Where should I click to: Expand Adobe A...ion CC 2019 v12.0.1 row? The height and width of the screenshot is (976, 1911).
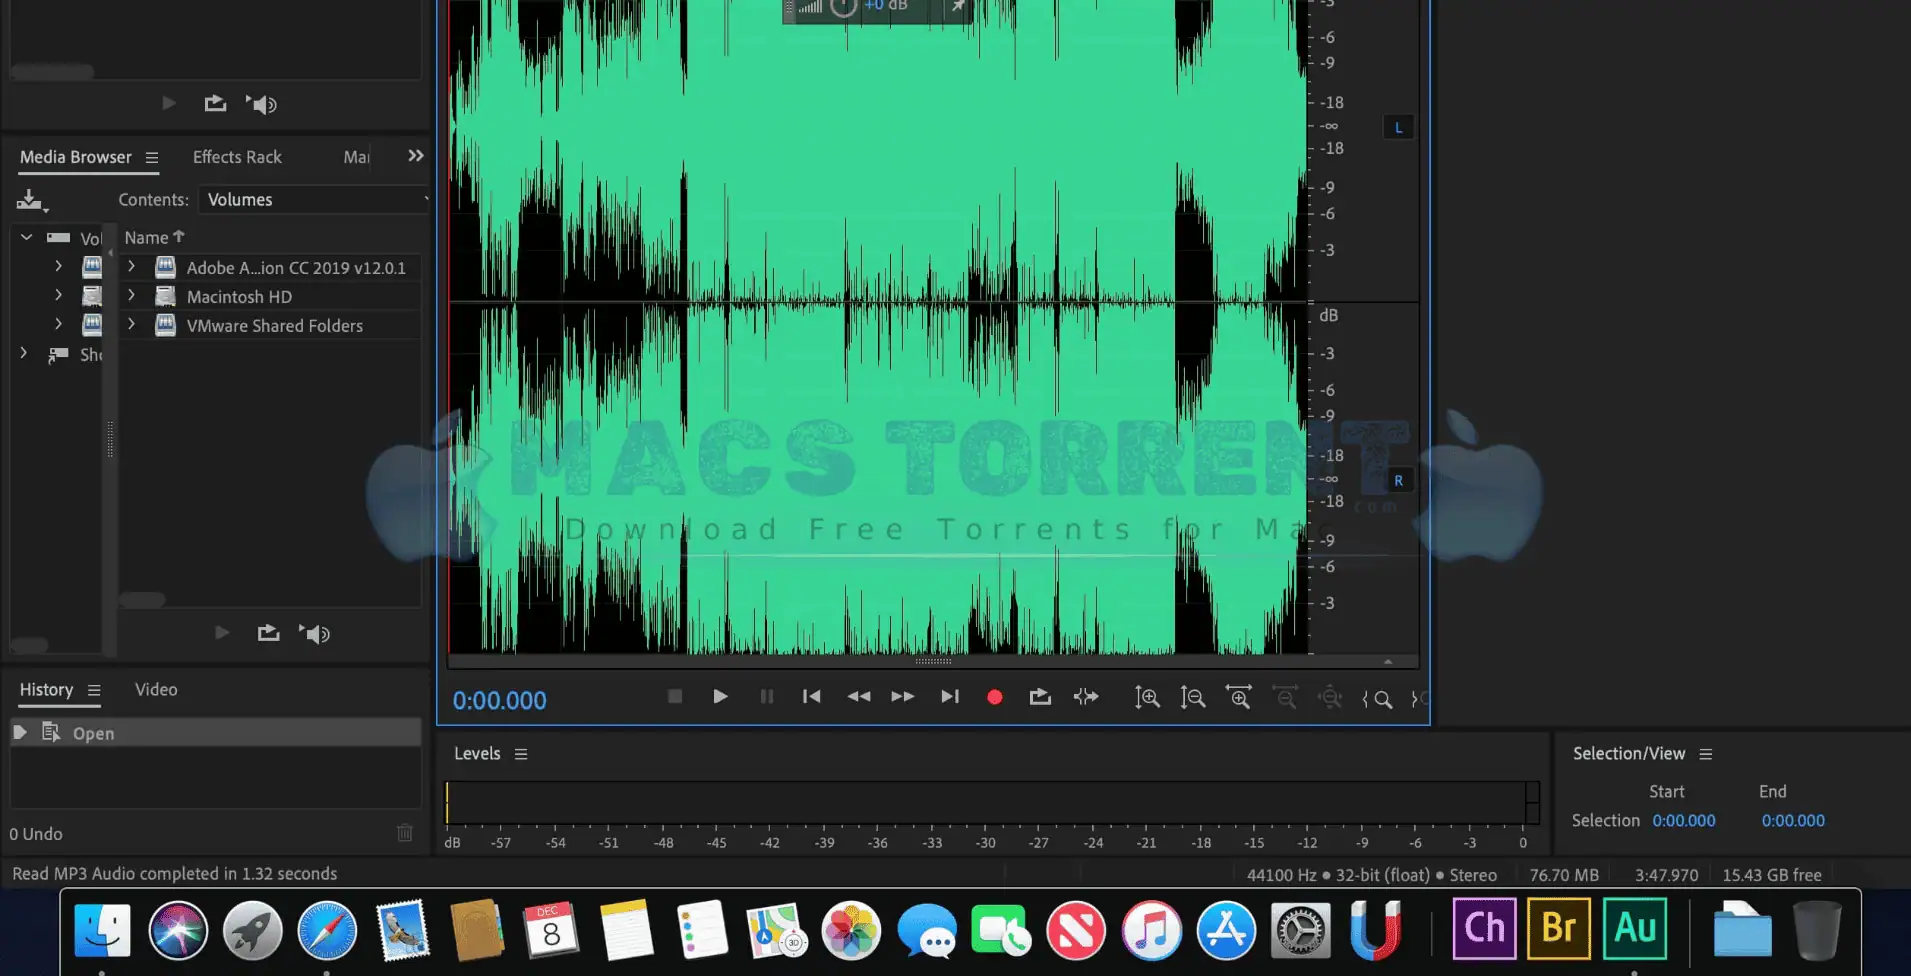[131, 267]
